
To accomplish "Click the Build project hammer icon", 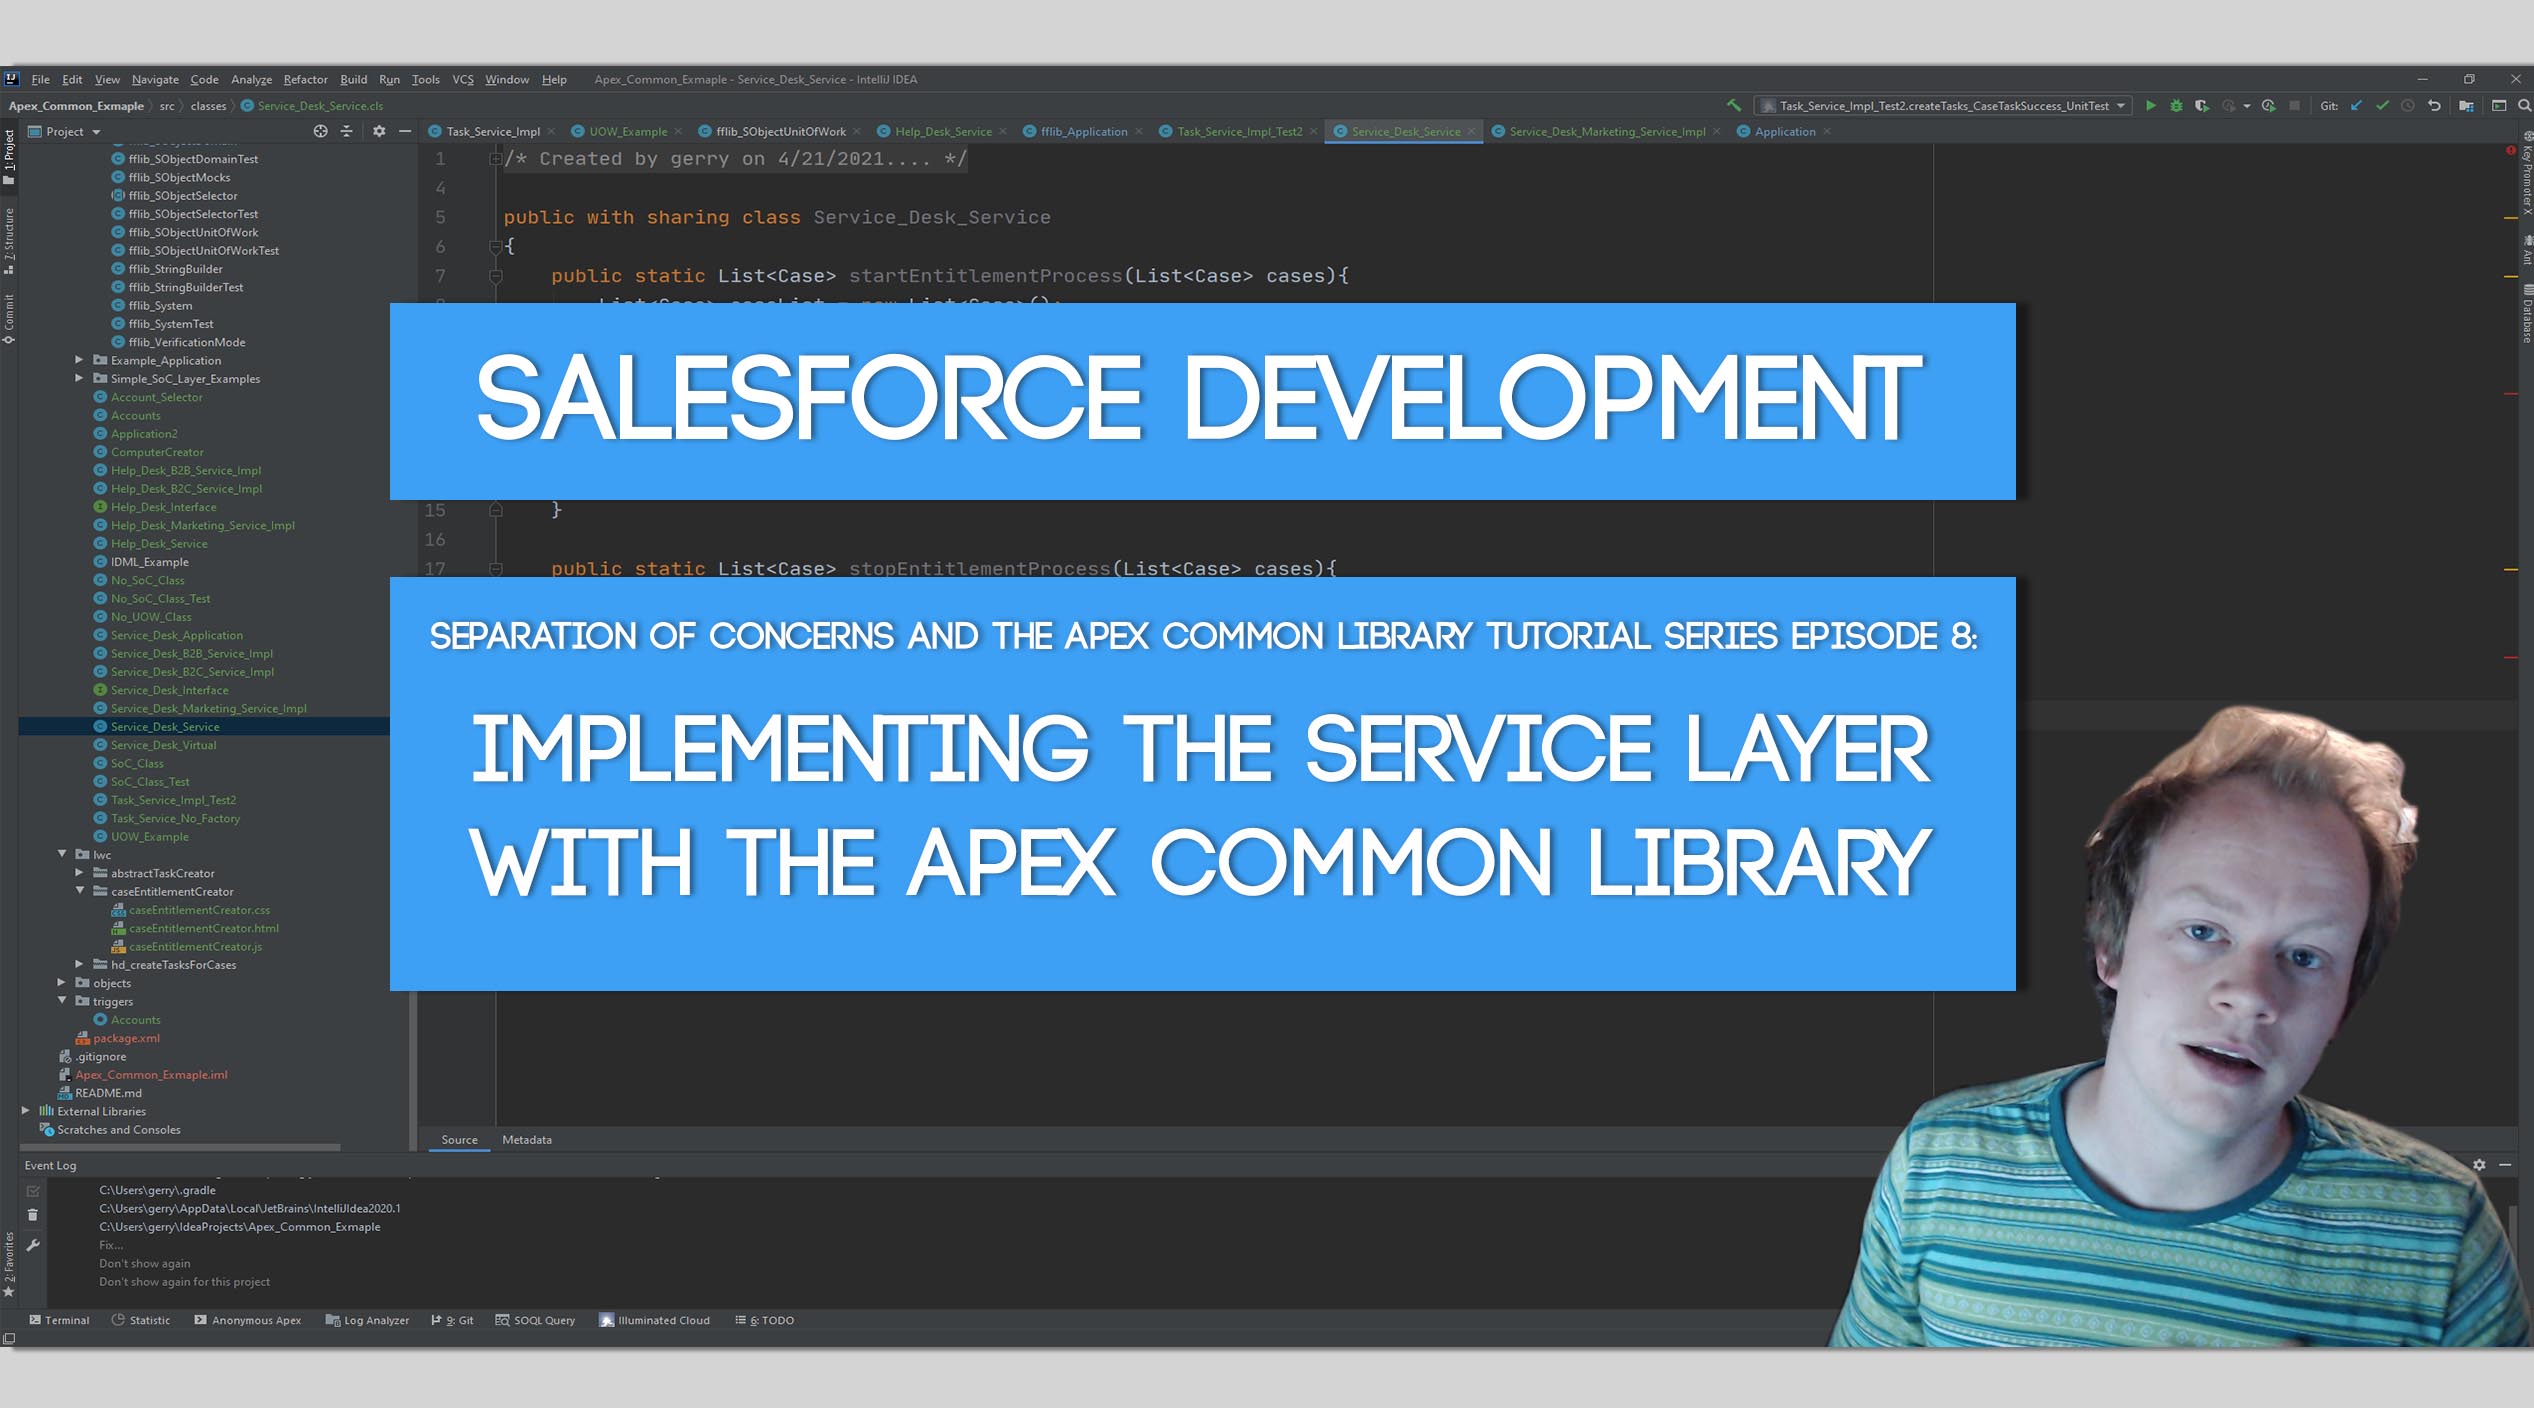I will click(x=1734, y=106).
